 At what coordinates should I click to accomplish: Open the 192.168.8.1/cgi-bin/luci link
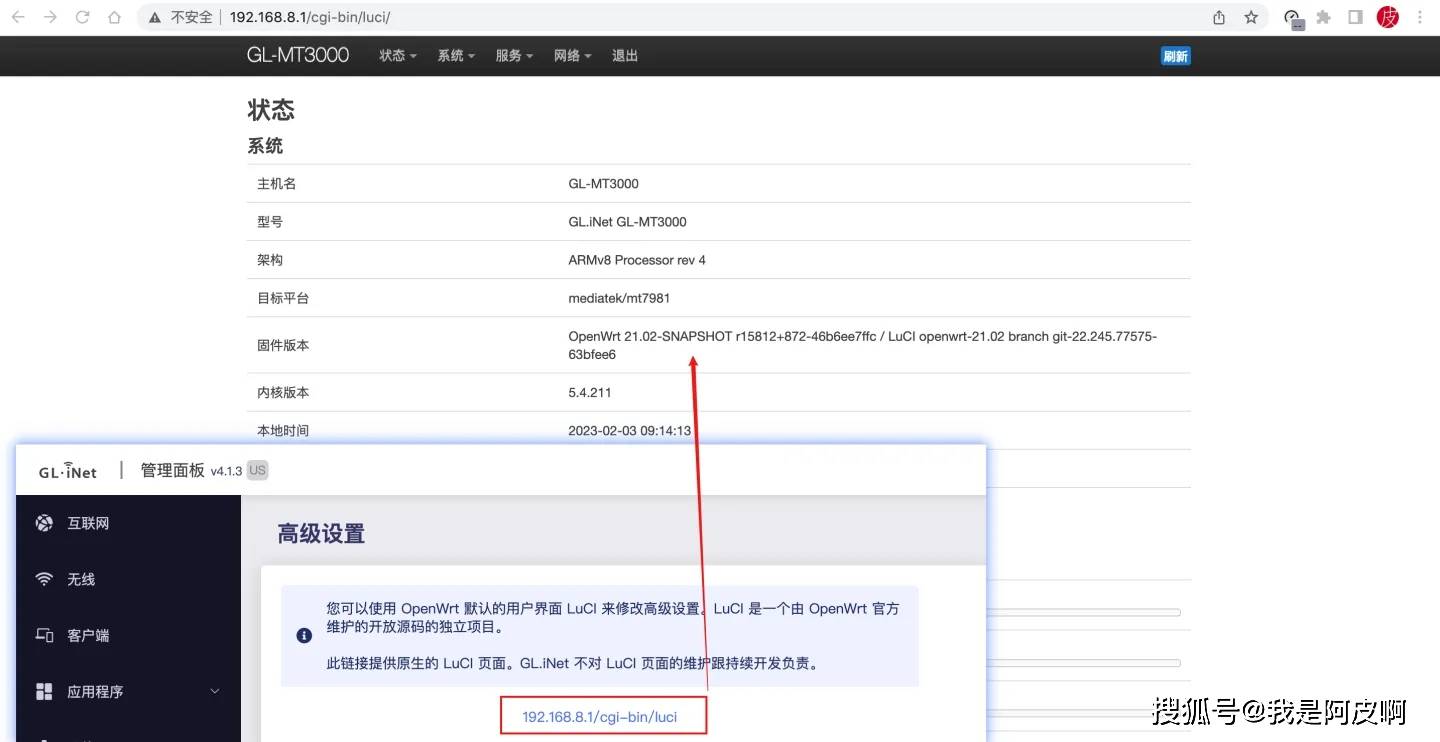pyautogui.click(x=600, y=717)
